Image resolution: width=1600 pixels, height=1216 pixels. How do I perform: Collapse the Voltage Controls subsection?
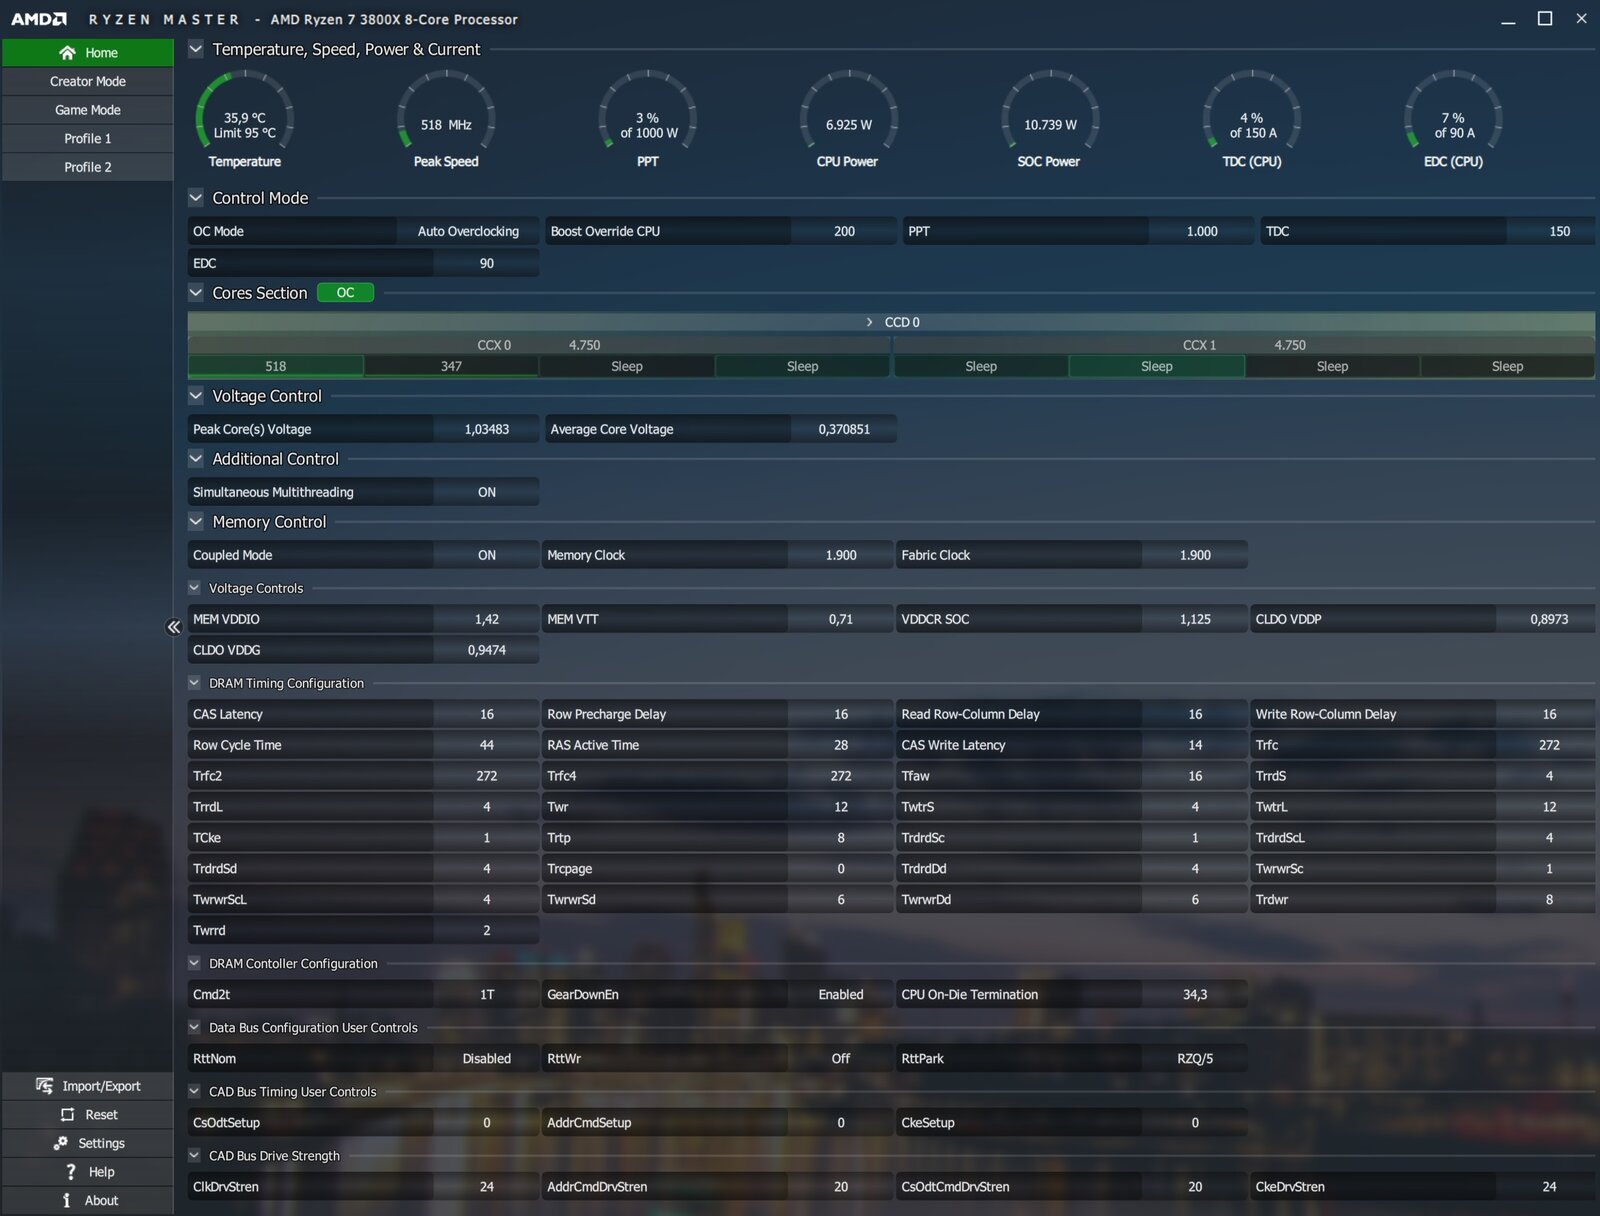[194, 588]
